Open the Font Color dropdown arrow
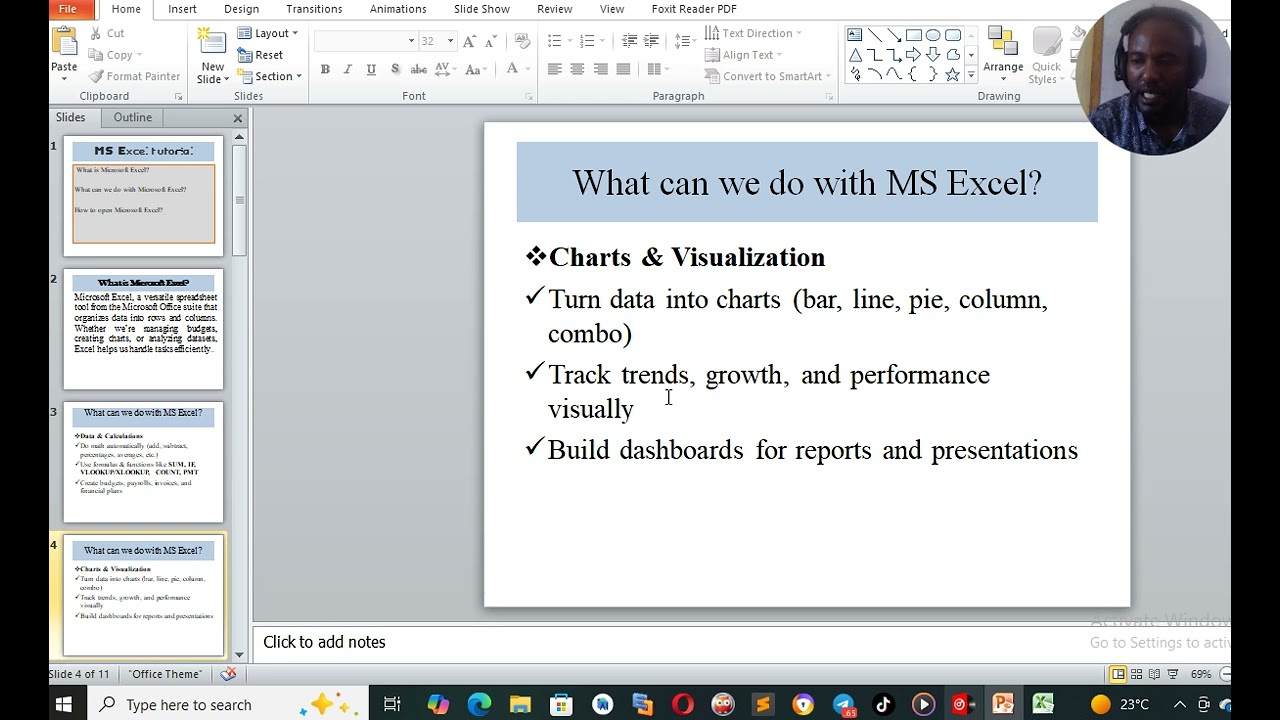1280x720 pixels. pyautogui.click(x=527, y=69)
